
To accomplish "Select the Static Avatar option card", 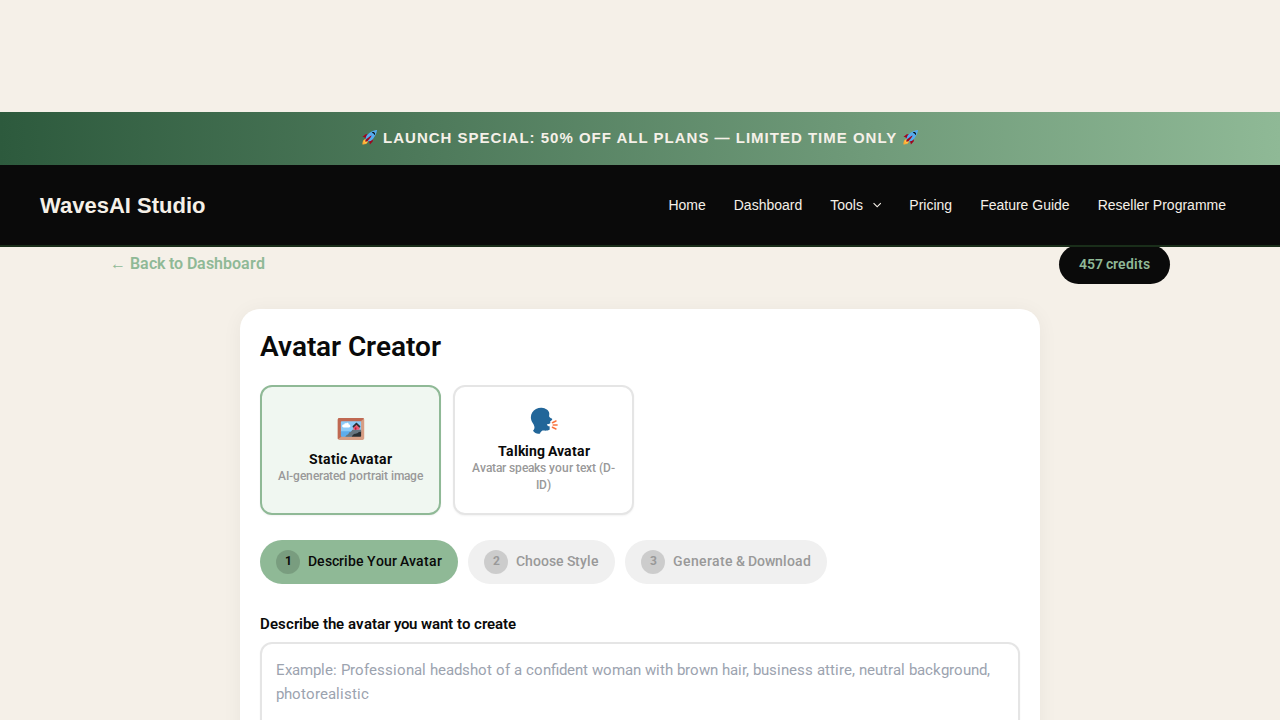I will 350,450.
